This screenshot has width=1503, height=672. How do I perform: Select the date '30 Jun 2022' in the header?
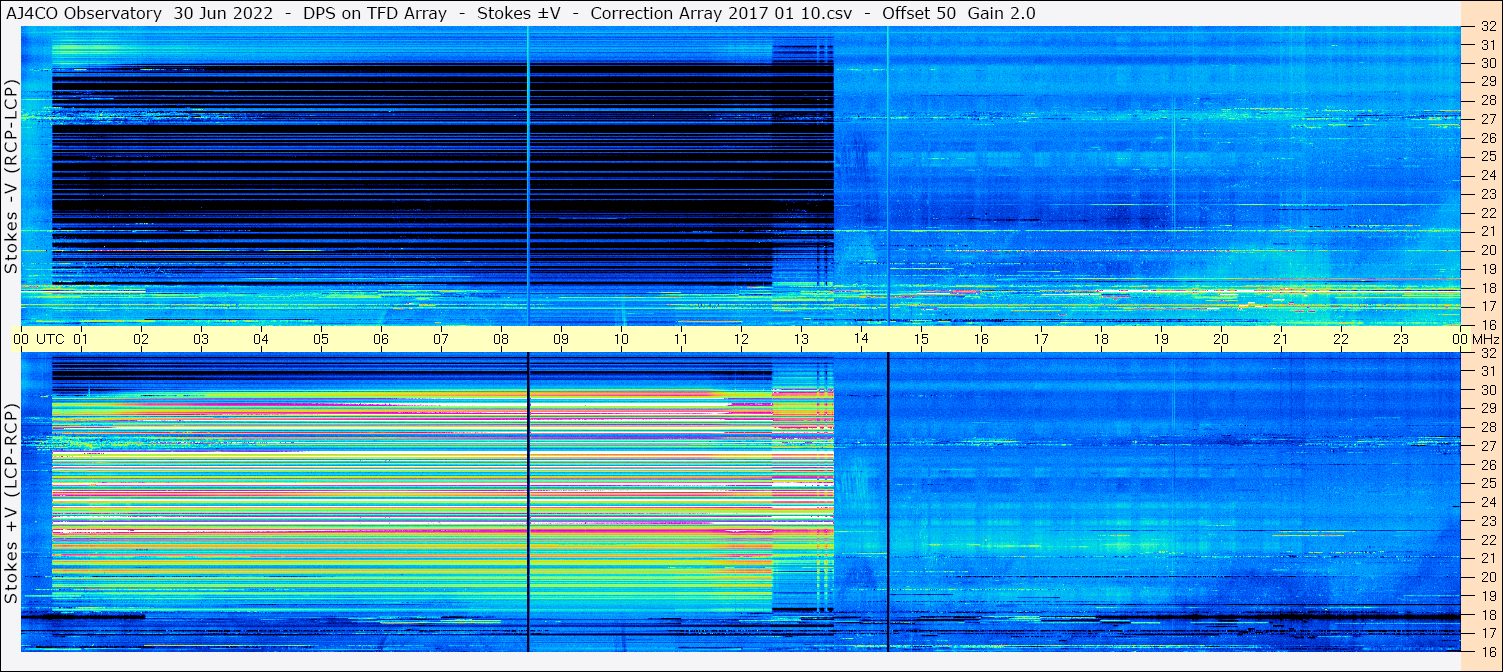225,13
